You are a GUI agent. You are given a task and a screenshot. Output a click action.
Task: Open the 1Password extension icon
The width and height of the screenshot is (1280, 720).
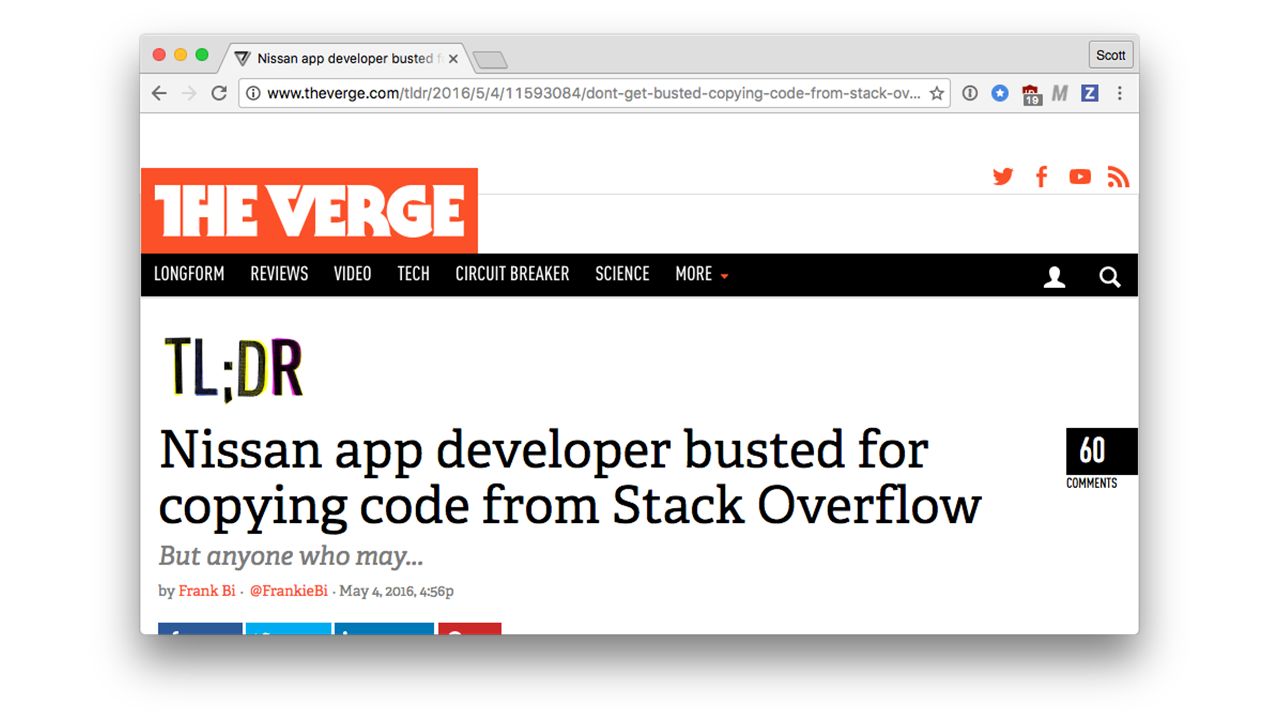point(970,93)
